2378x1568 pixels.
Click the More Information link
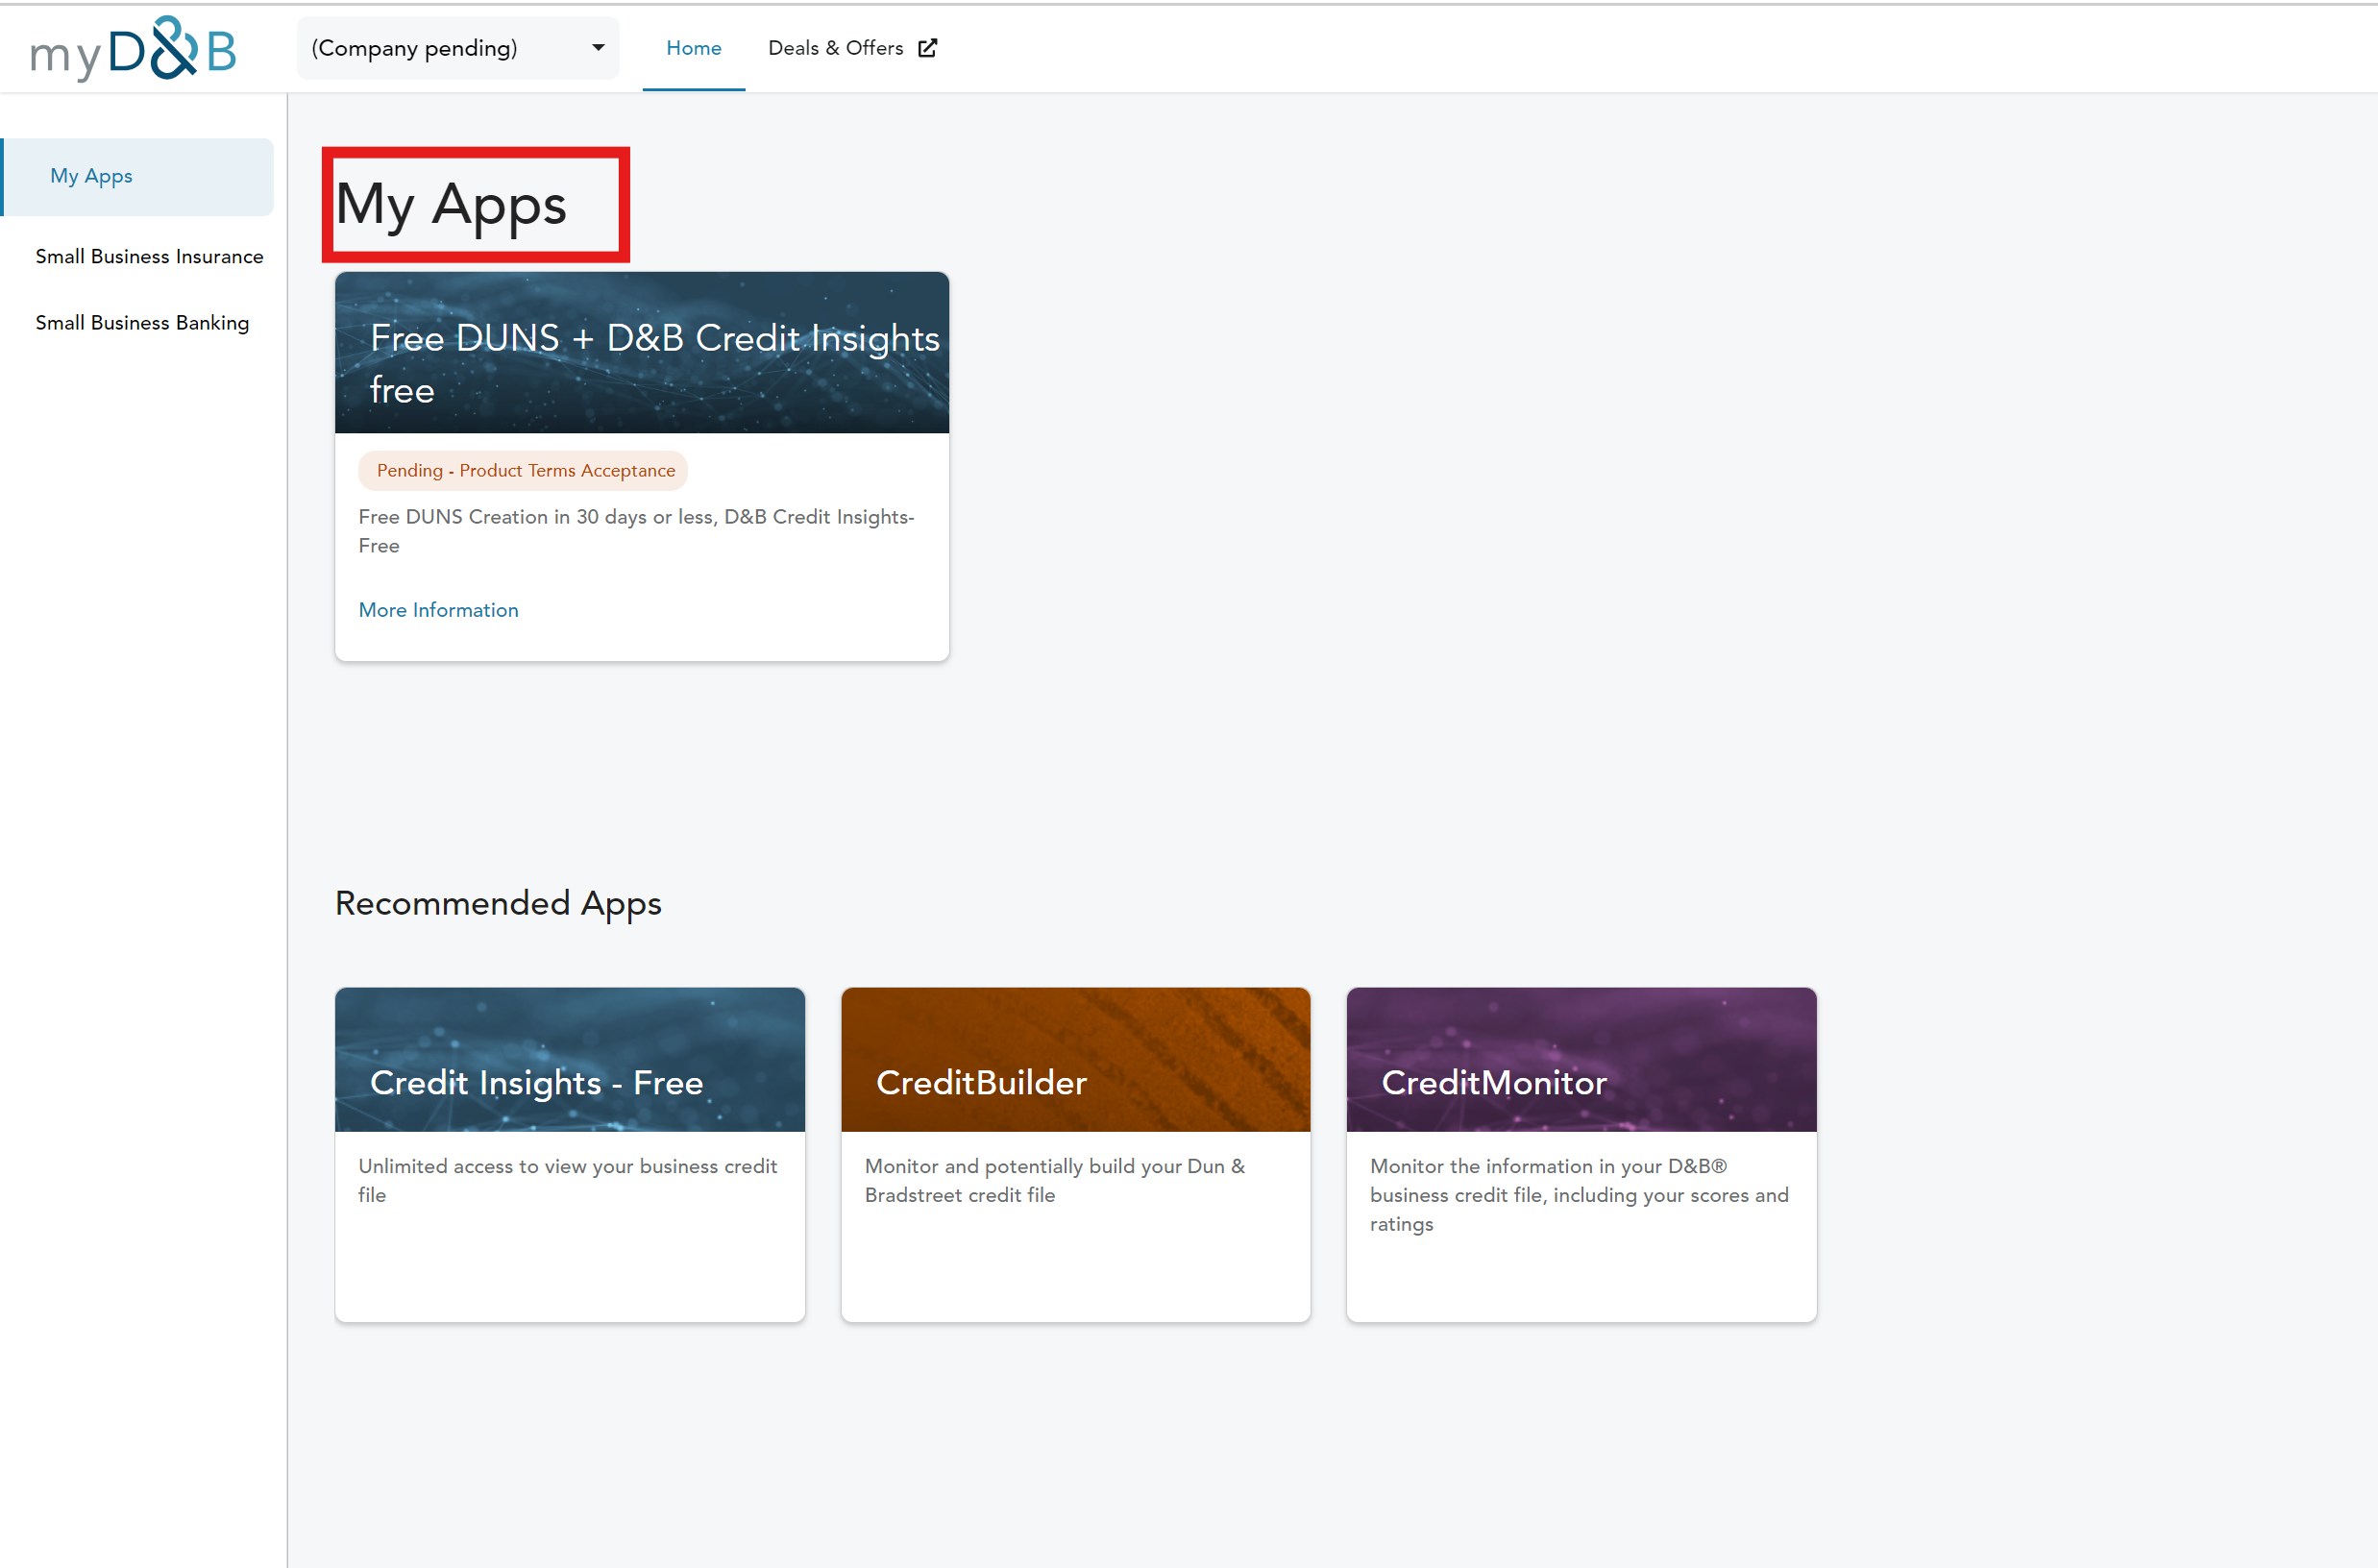point(438,610)
